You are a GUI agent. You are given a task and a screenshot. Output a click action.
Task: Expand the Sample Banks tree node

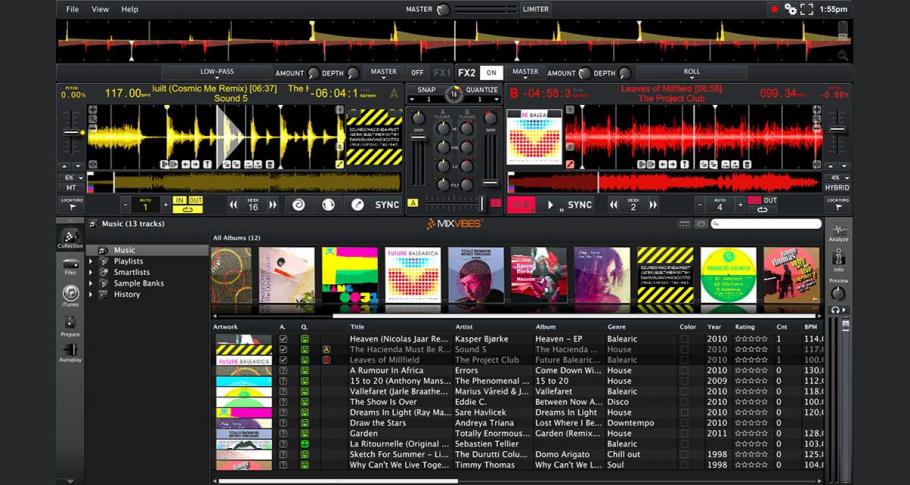pos(91,283)
